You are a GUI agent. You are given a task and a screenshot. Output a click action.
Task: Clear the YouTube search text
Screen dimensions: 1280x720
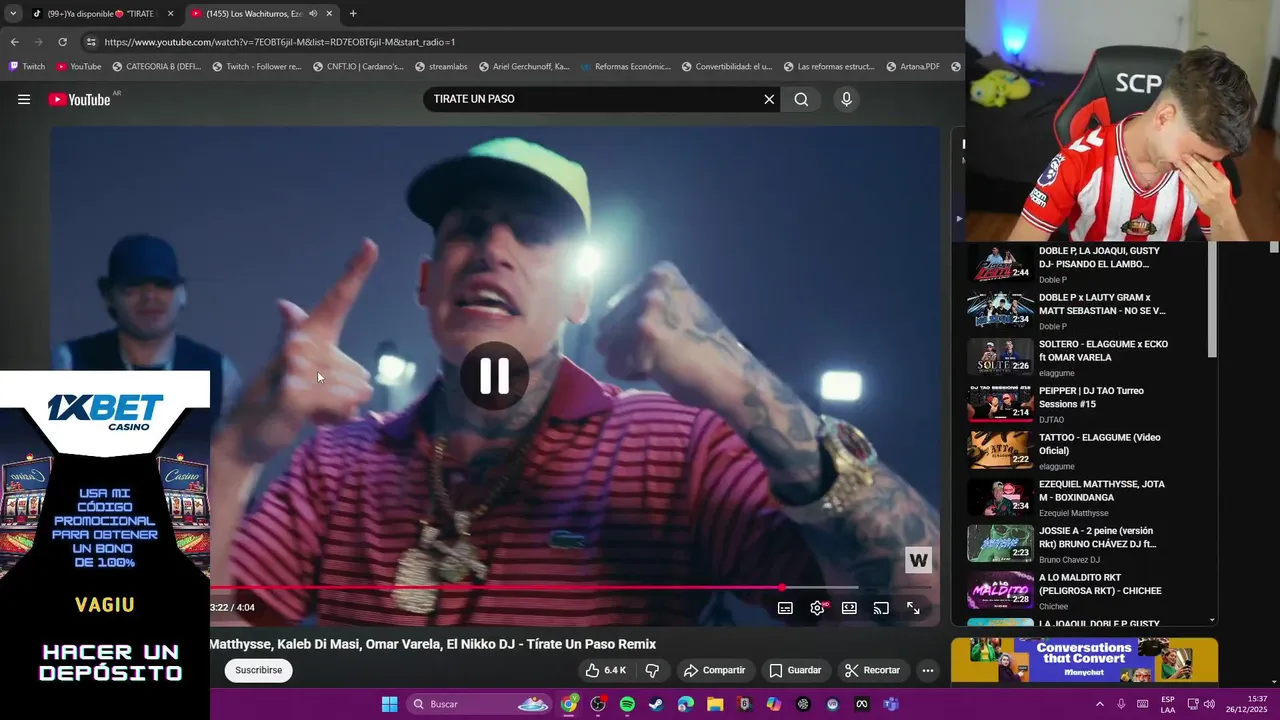769,99
